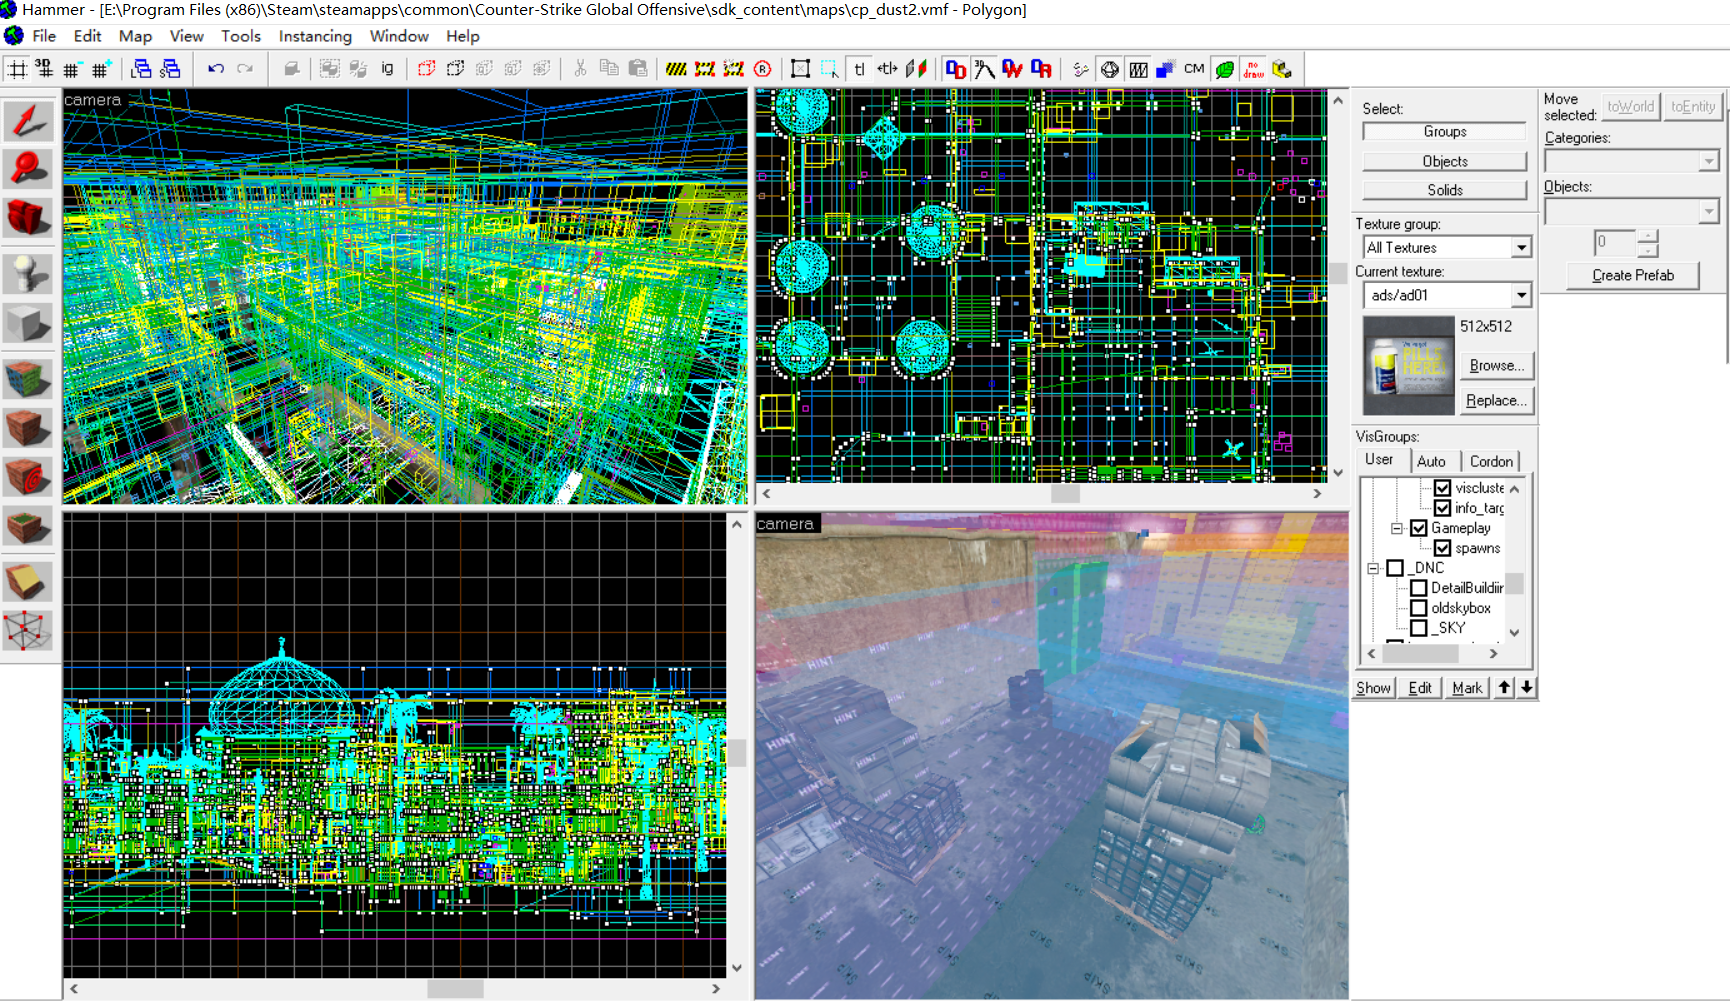Click the Objects select button

(x=1445, y=161)
